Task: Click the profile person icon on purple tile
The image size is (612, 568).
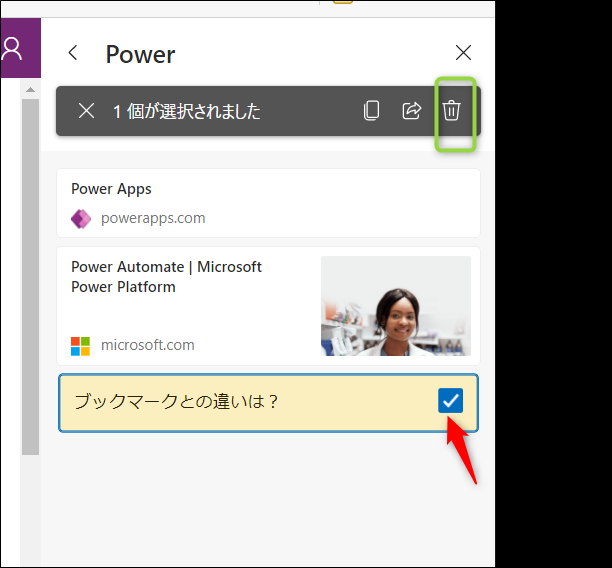Action: pos(12,49)
